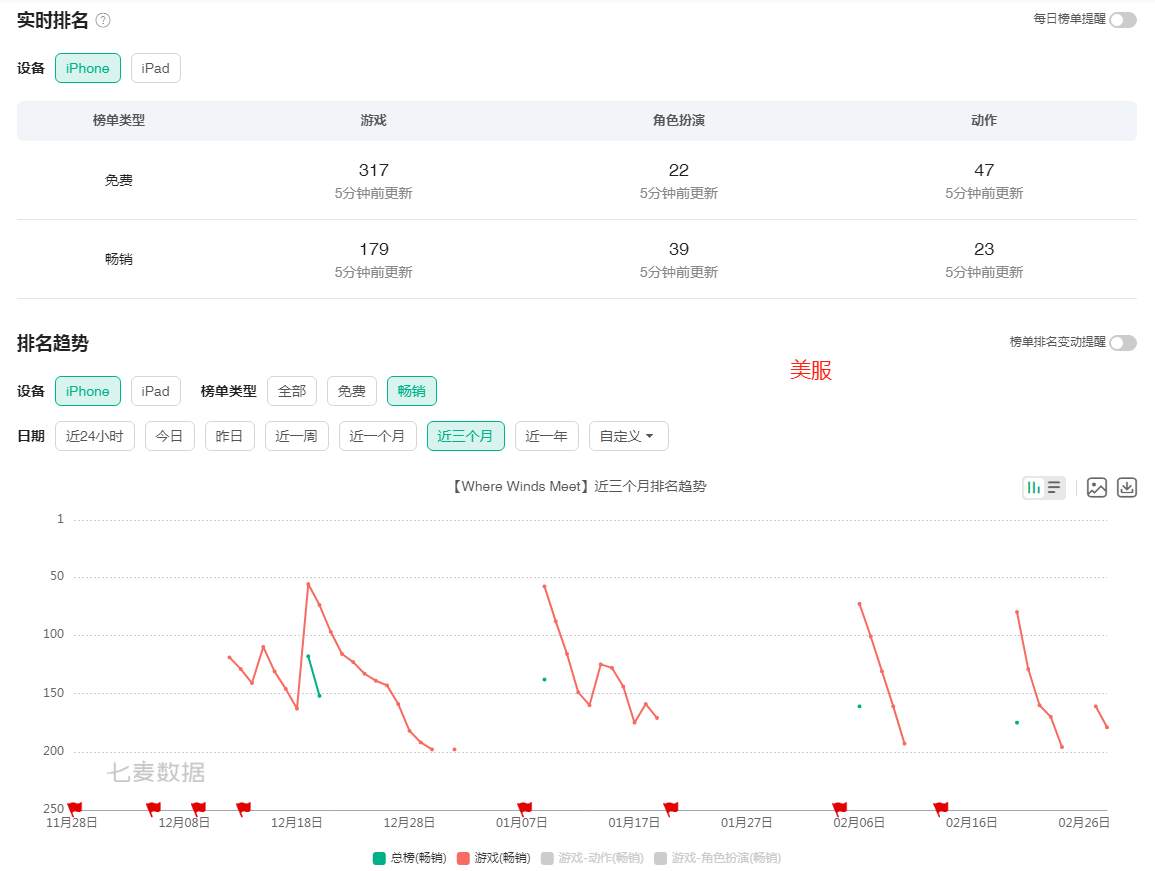Click the red flag near 11月28日
The width and height of the screenshot is (1155, 871).
coord(75,808)
